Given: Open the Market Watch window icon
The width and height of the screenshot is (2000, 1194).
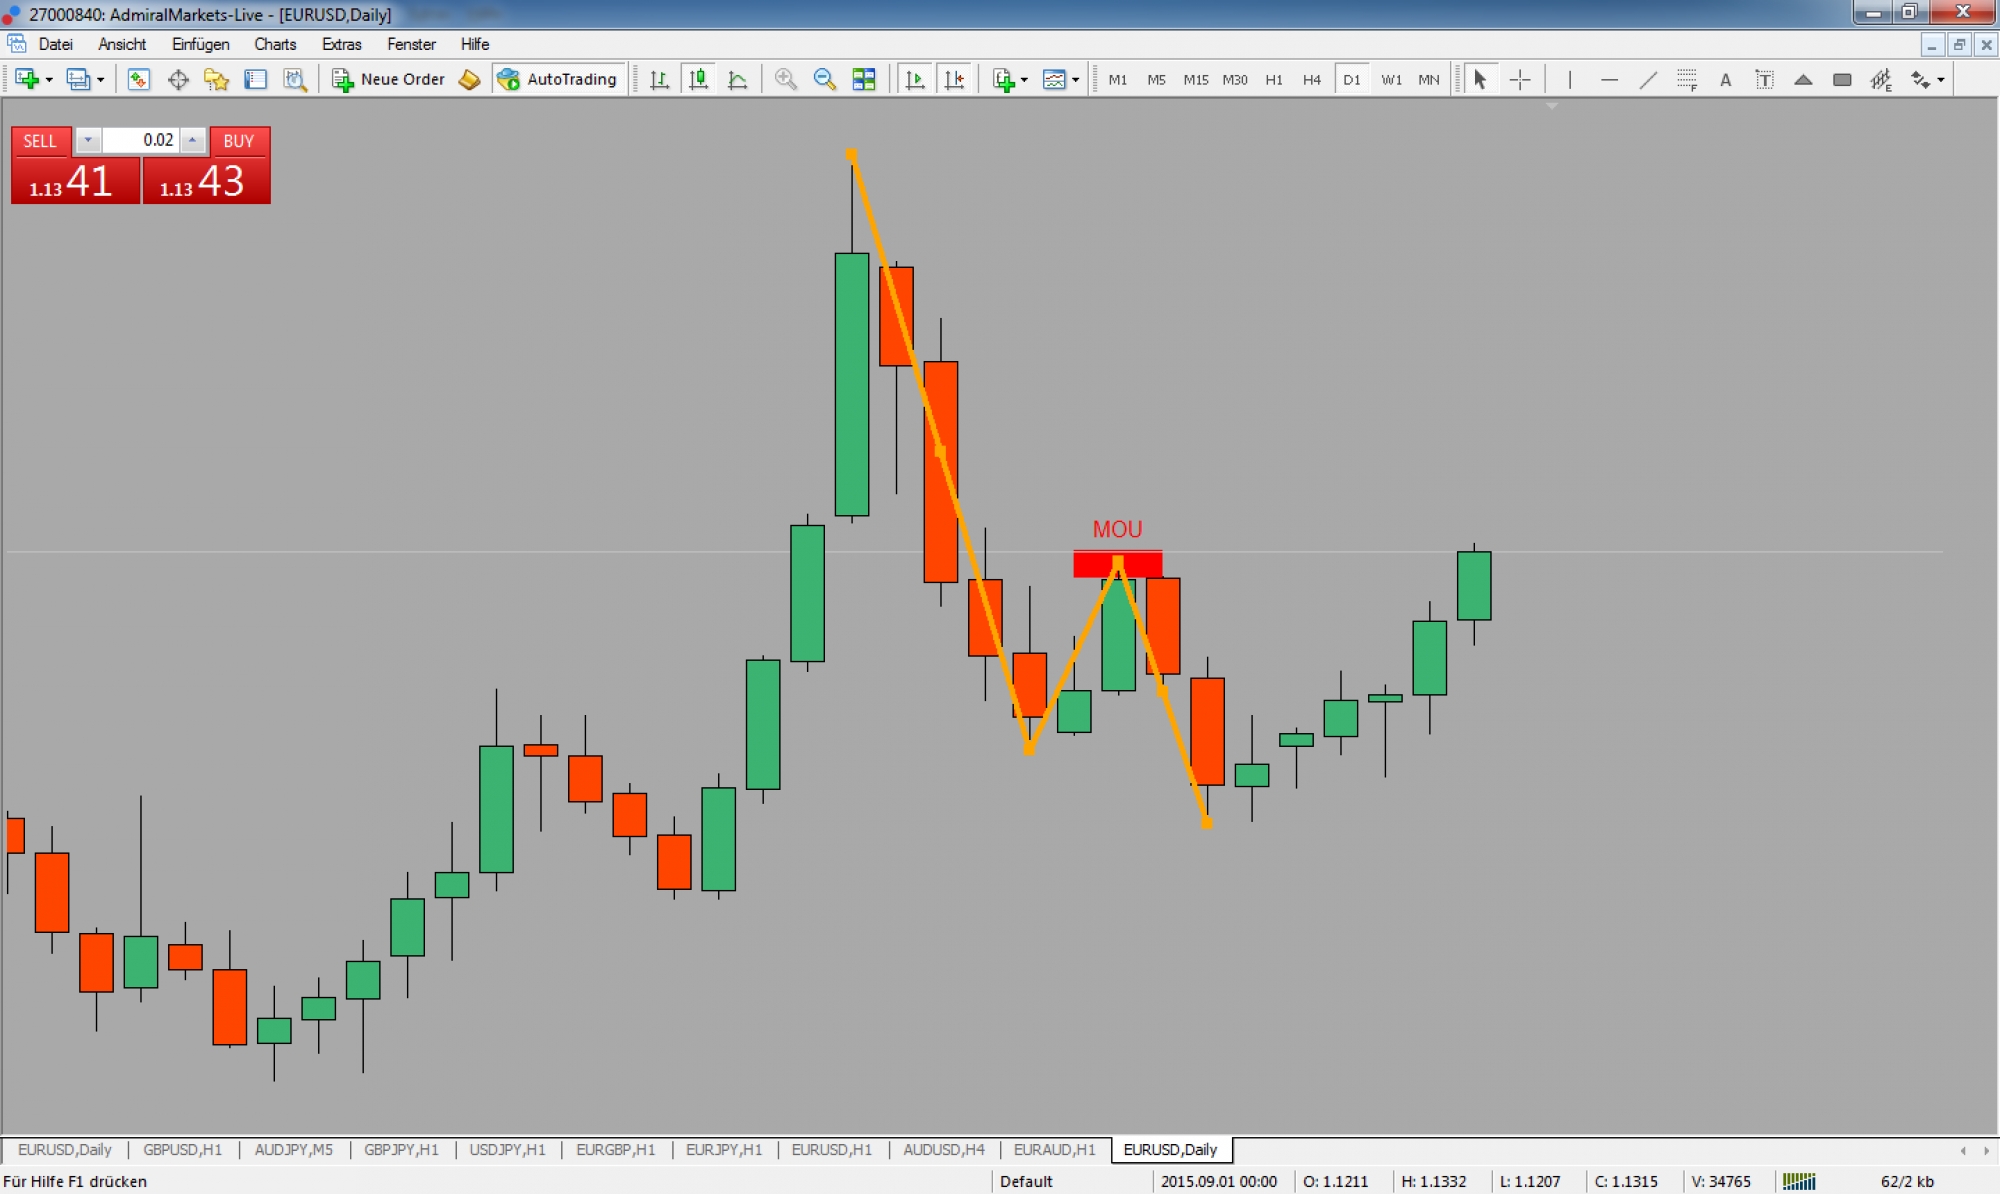Looking at the screenshot, I should click(x=139, y=80).
